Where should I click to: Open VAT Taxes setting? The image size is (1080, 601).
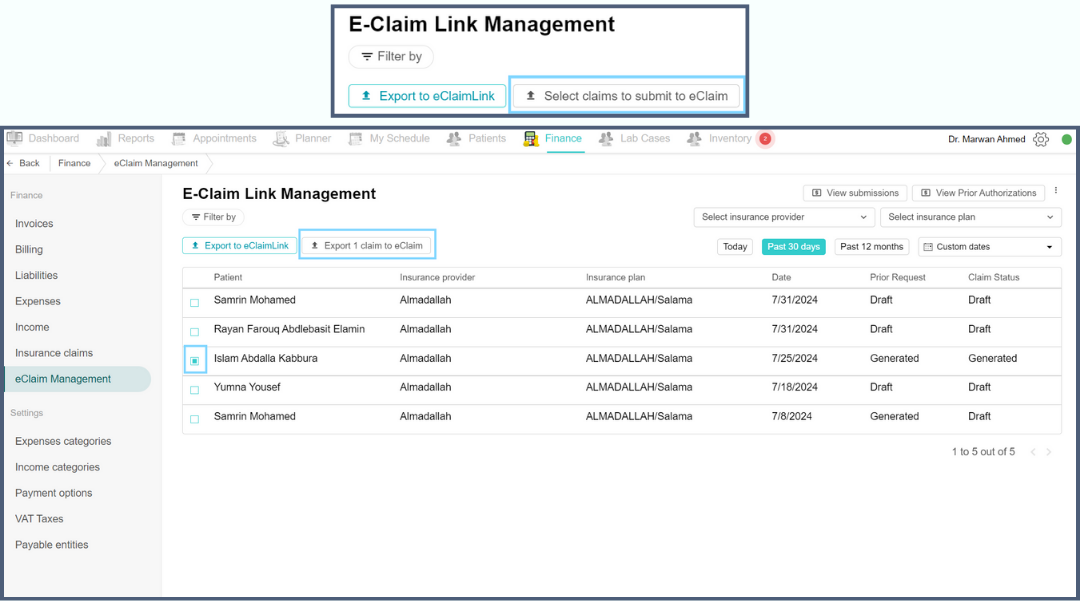[x=39, y=519]
